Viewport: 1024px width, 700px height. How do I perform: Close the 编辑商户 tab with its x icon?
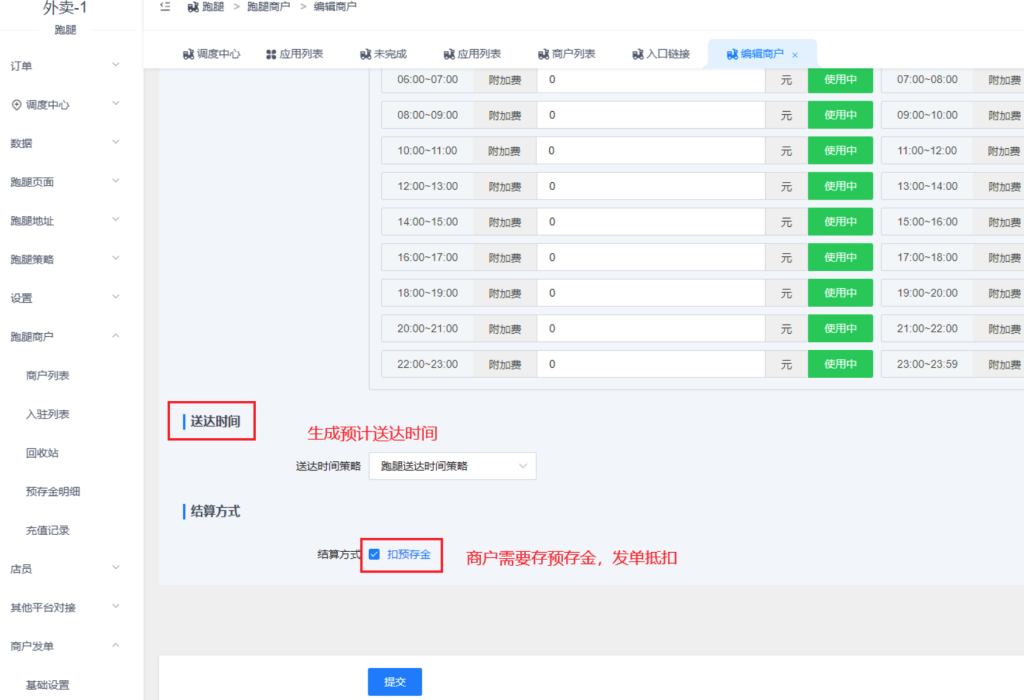(795, 55)
